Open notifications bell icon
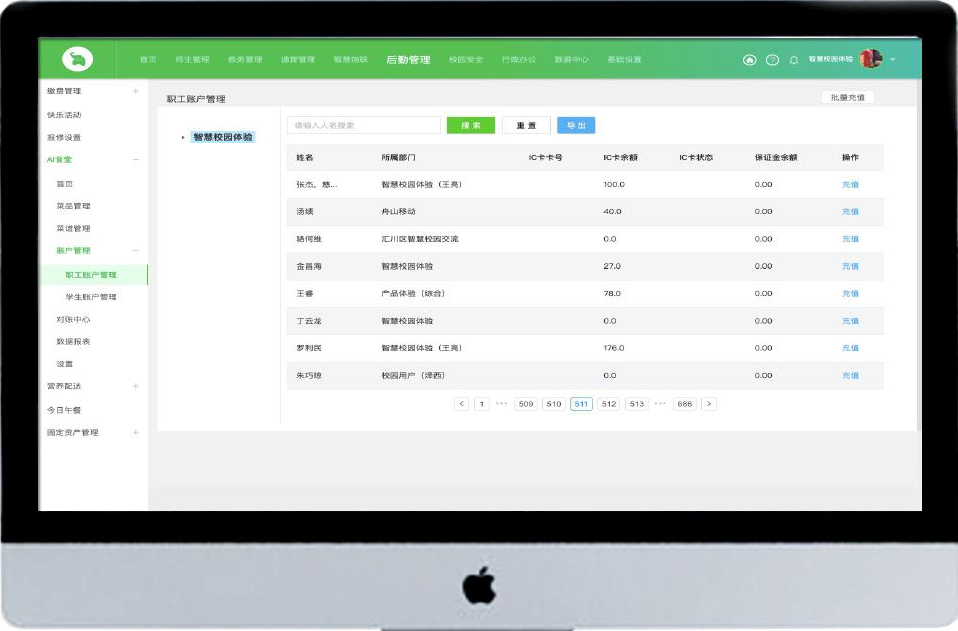 pyautogui.click(x=794, y=60)
